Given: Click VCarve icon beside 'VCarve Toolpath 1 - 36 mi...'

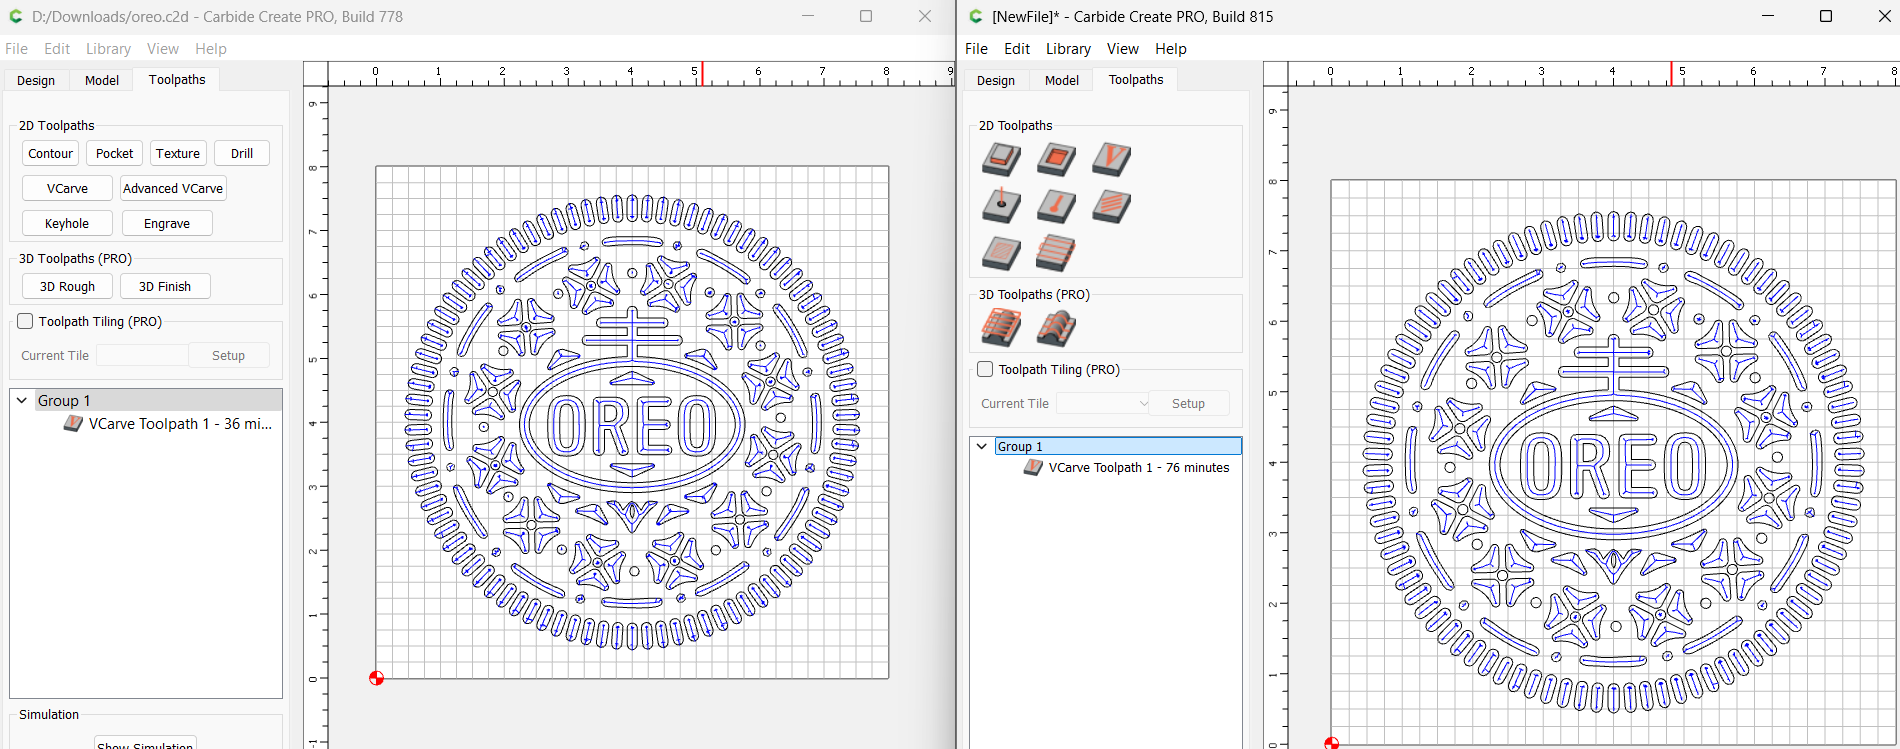Looking at the screenshot, I should coord(73,424).
